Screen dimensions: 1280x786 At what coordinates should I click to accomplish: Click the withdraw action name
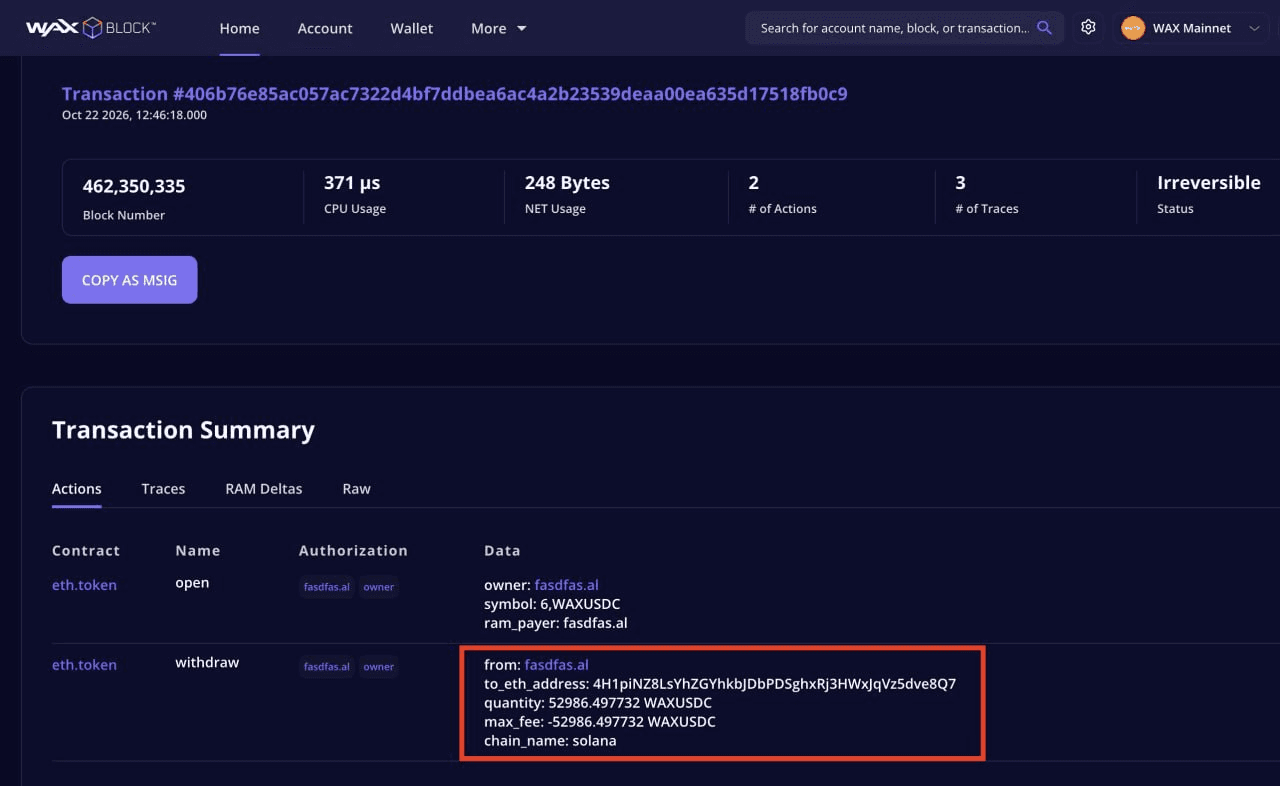click(207, 663)
